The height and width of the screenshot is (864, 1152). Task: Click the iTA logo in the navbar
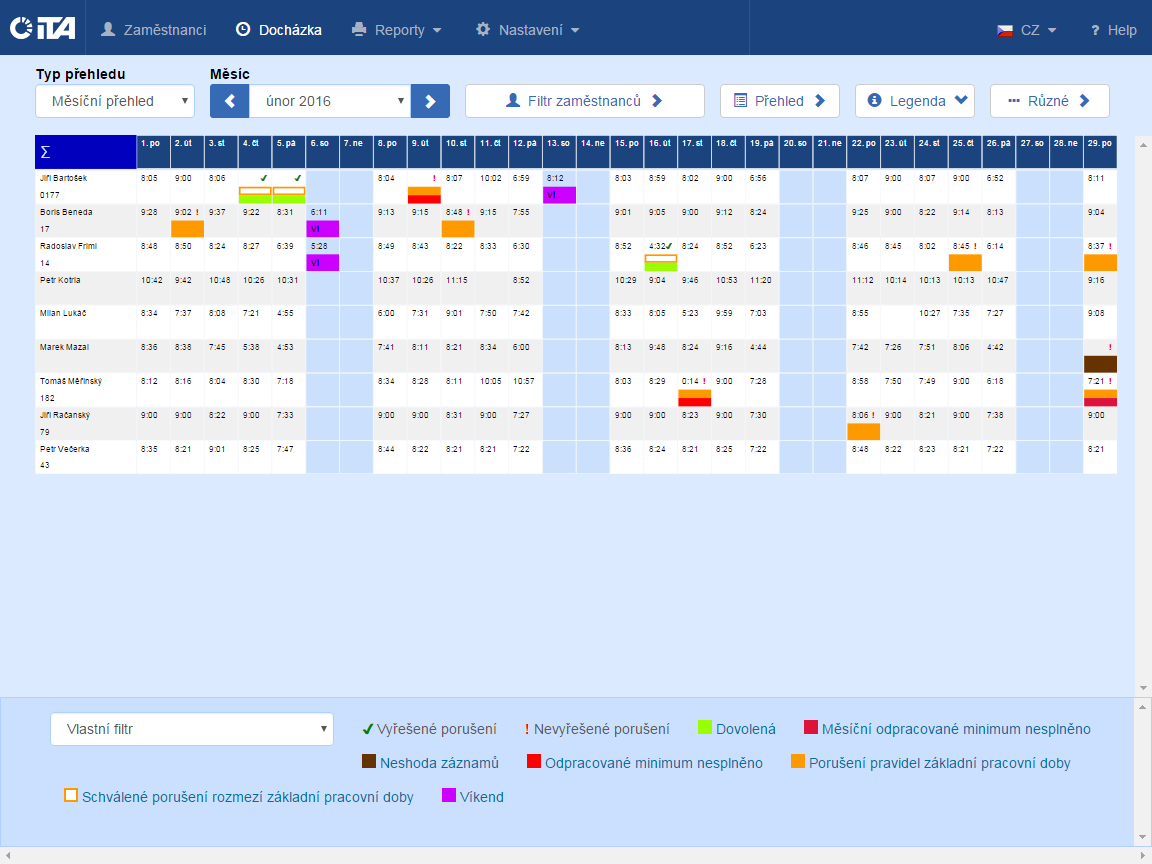[42, 29]
